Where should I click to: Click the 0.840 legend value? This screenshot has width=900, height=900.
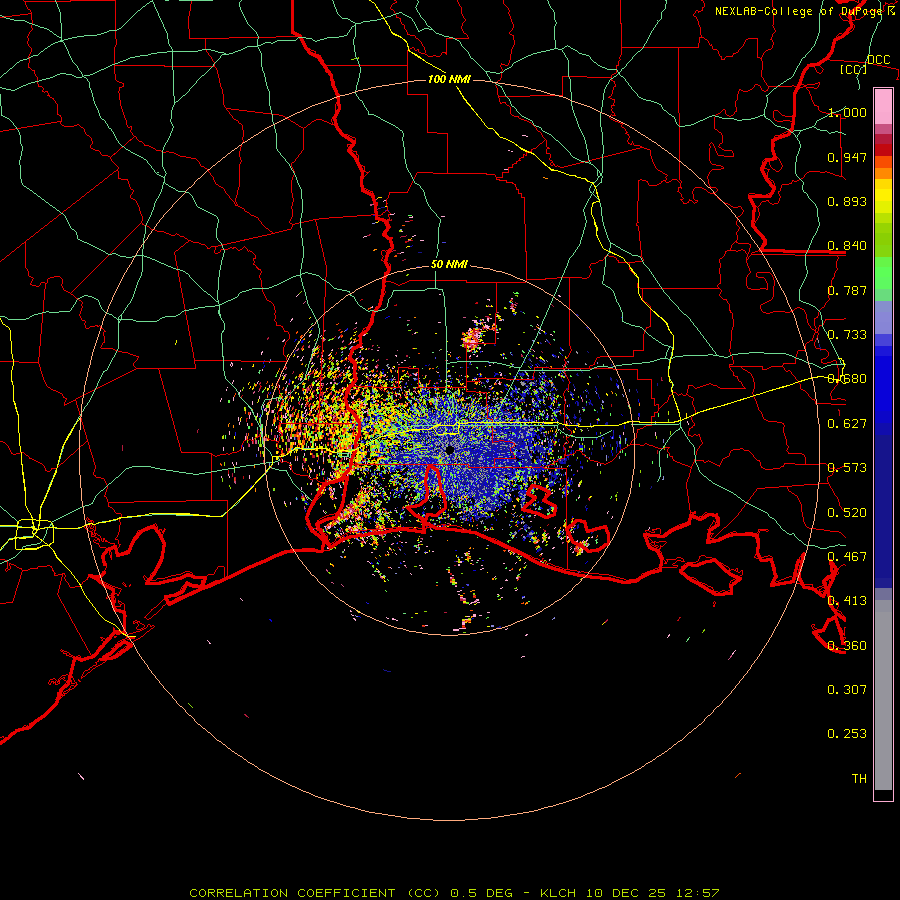[847, 246]
